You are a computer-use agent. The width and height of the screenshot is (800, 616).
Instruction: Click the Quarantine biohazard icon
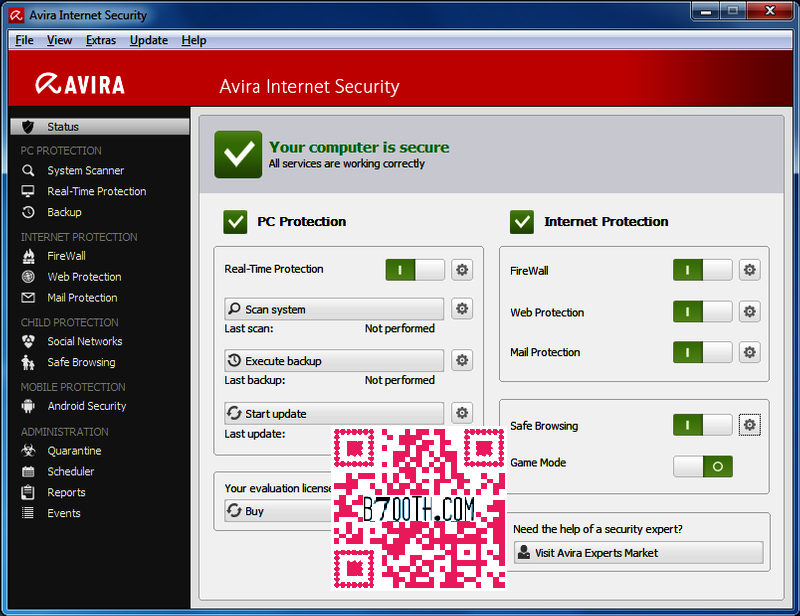click(28, 451)
